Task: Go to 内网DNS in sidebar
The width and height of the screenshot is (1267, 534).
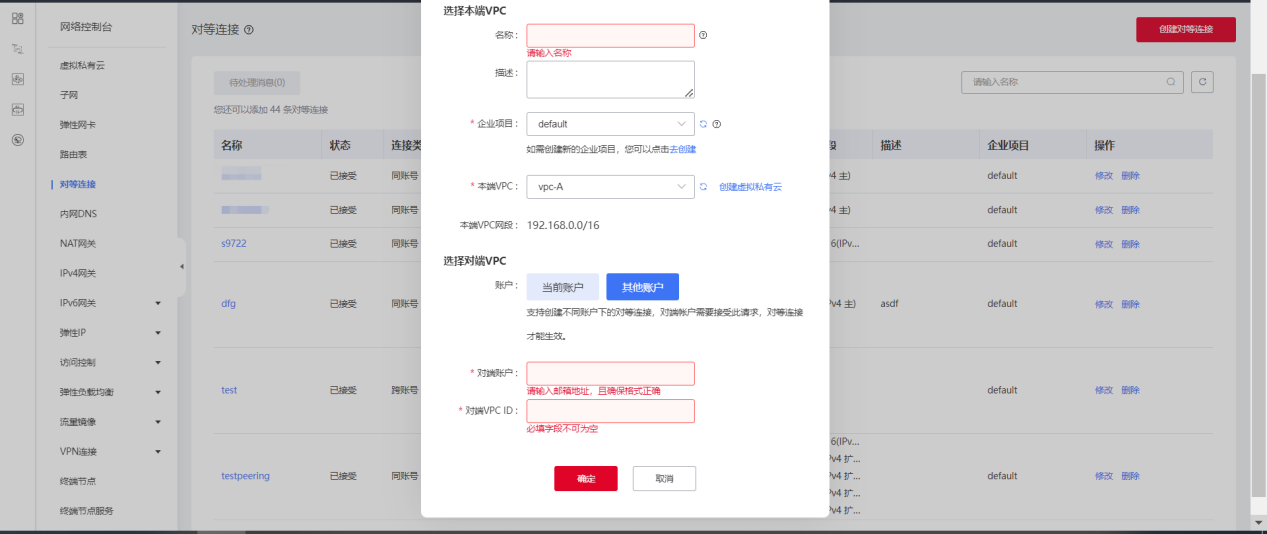Action: [x=78, y=214]
